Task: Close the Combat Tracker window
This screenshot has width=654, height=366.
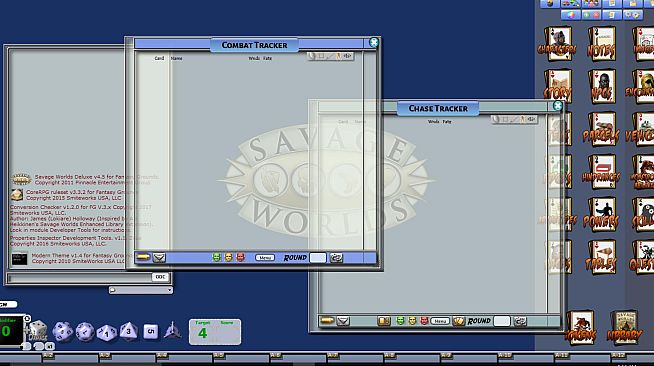Action: pos(374,43)
